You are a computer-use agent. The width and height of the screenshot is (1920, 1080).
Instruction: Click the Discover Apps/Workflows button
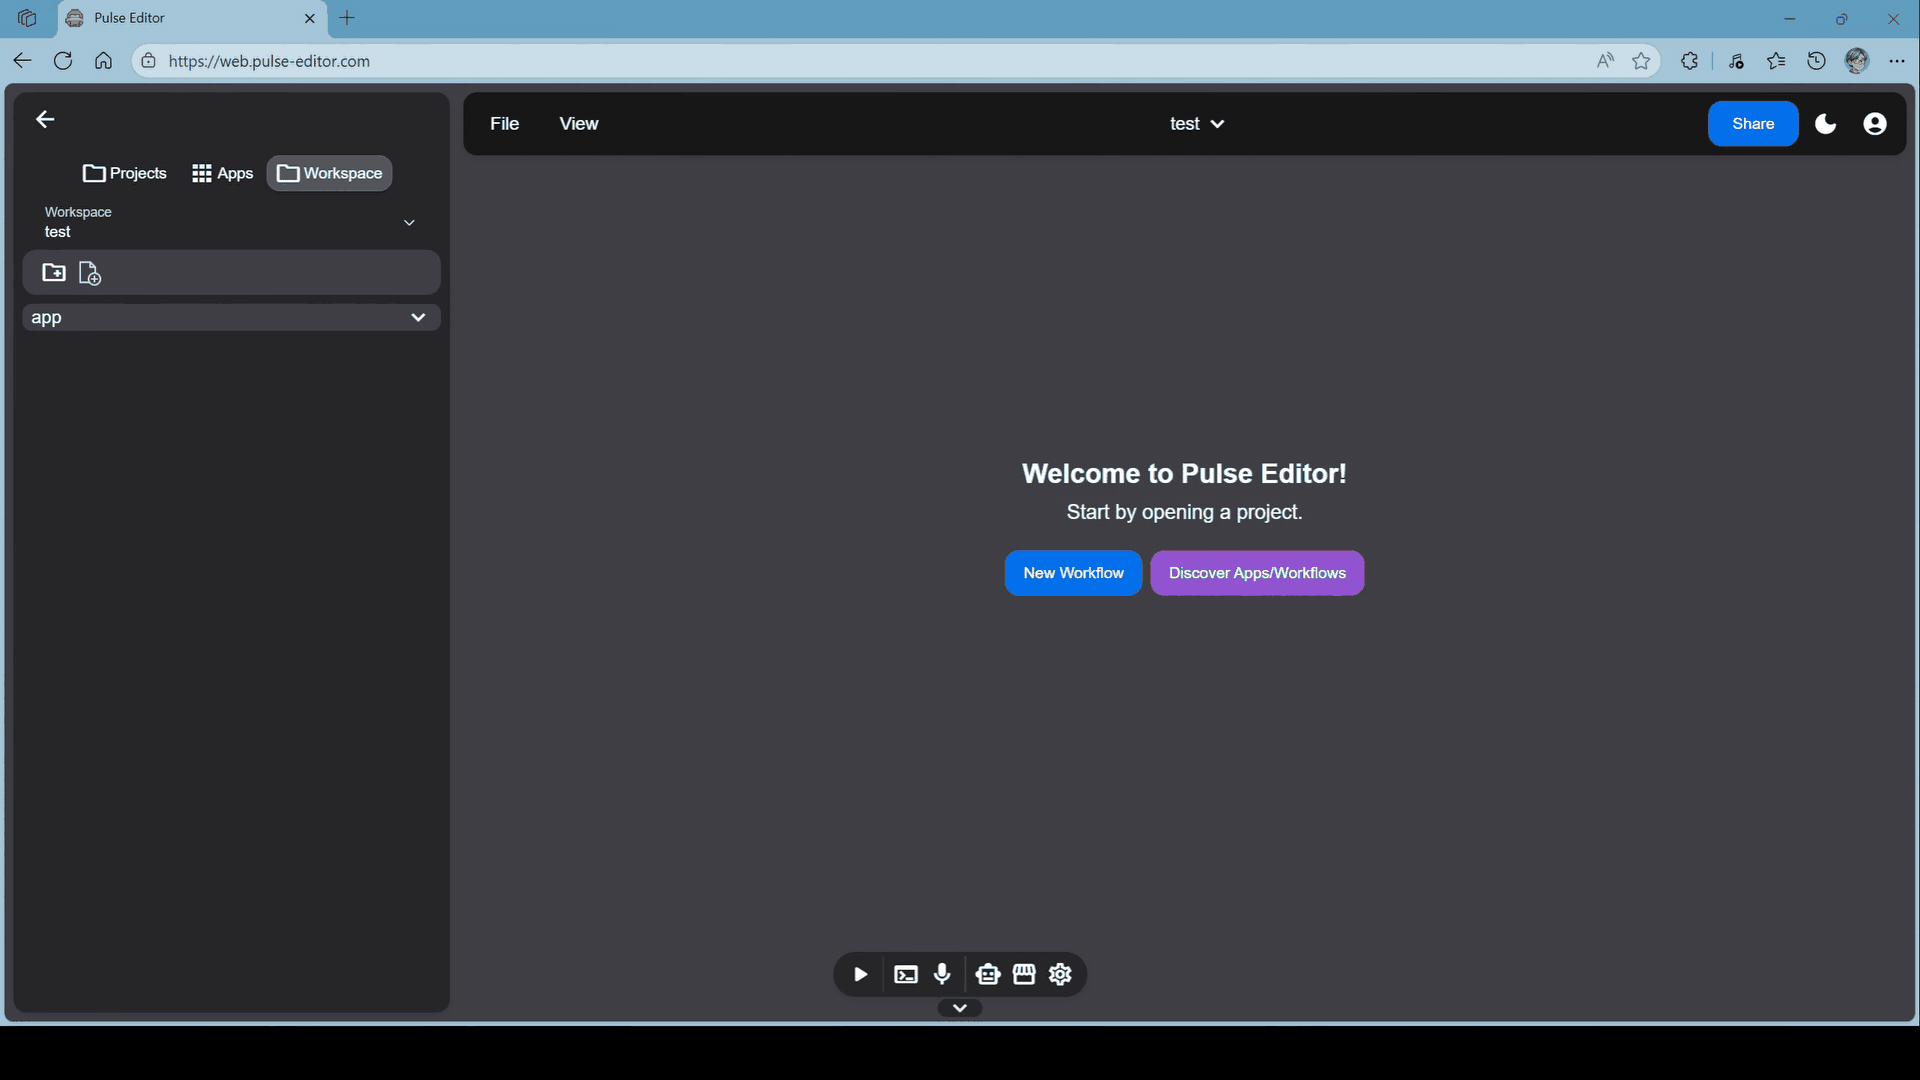pos(1257,572)
